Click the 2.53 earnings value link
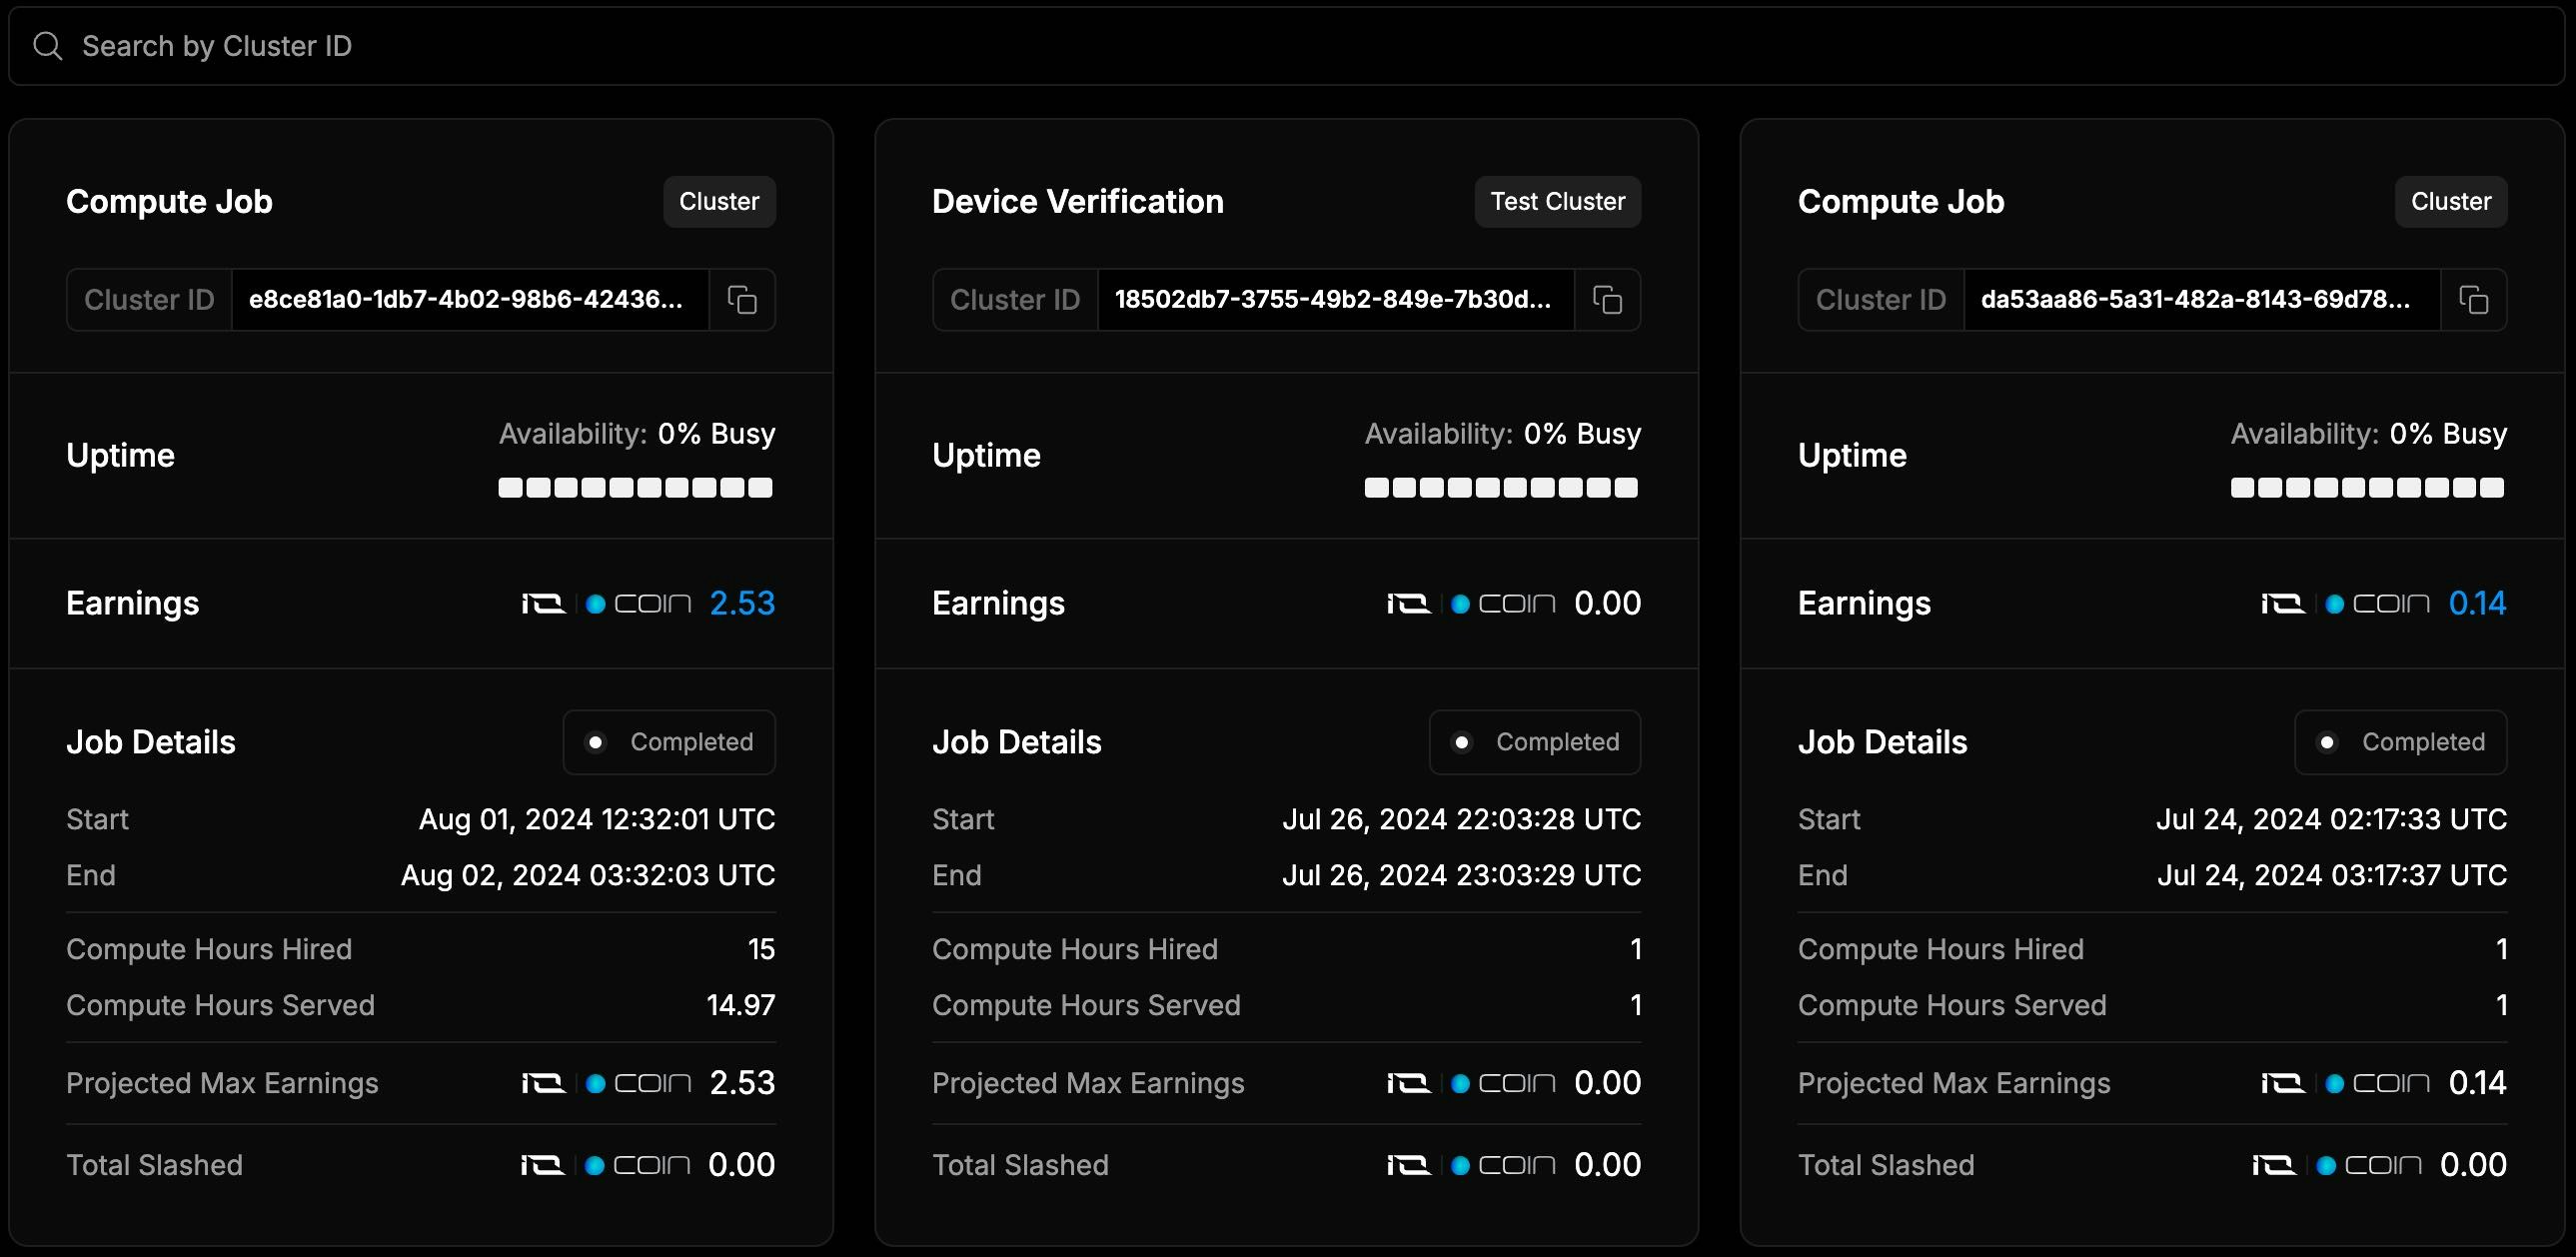The height and width of the screenshot is (1257, 2576). point(742,604)
